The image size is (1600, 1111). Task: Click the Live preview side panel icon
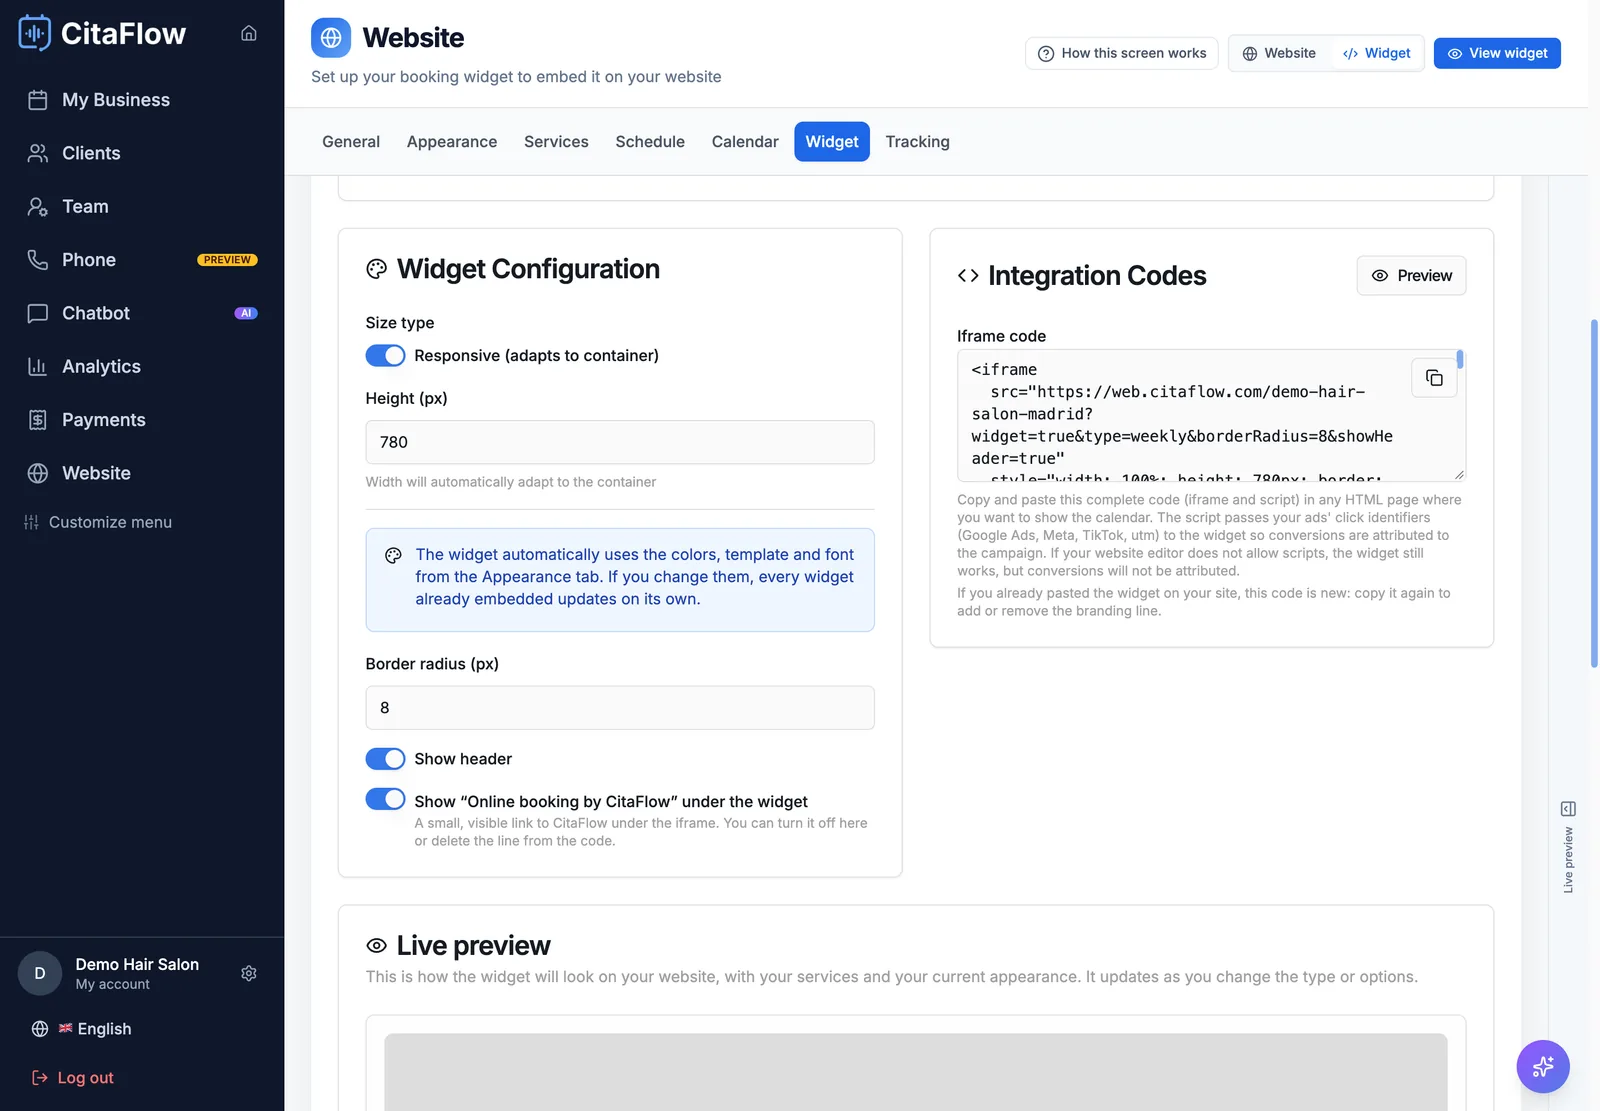pyautogui.click(x=1568, y=808)
